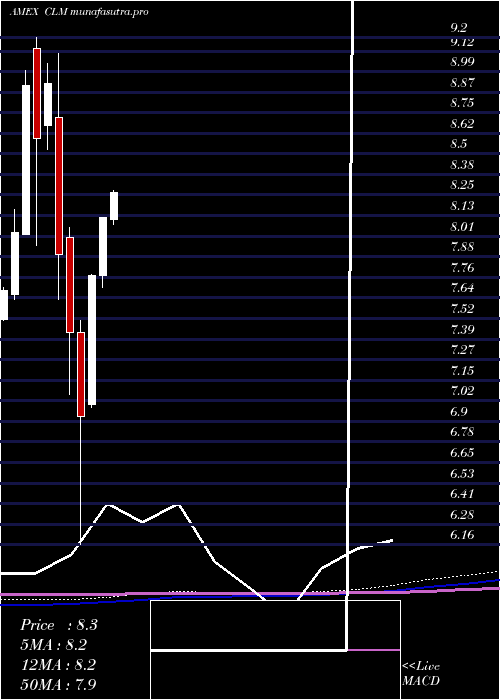Click the 8.5 price axis label
This screenshot has height=700, width=500.
pos(458,144)
